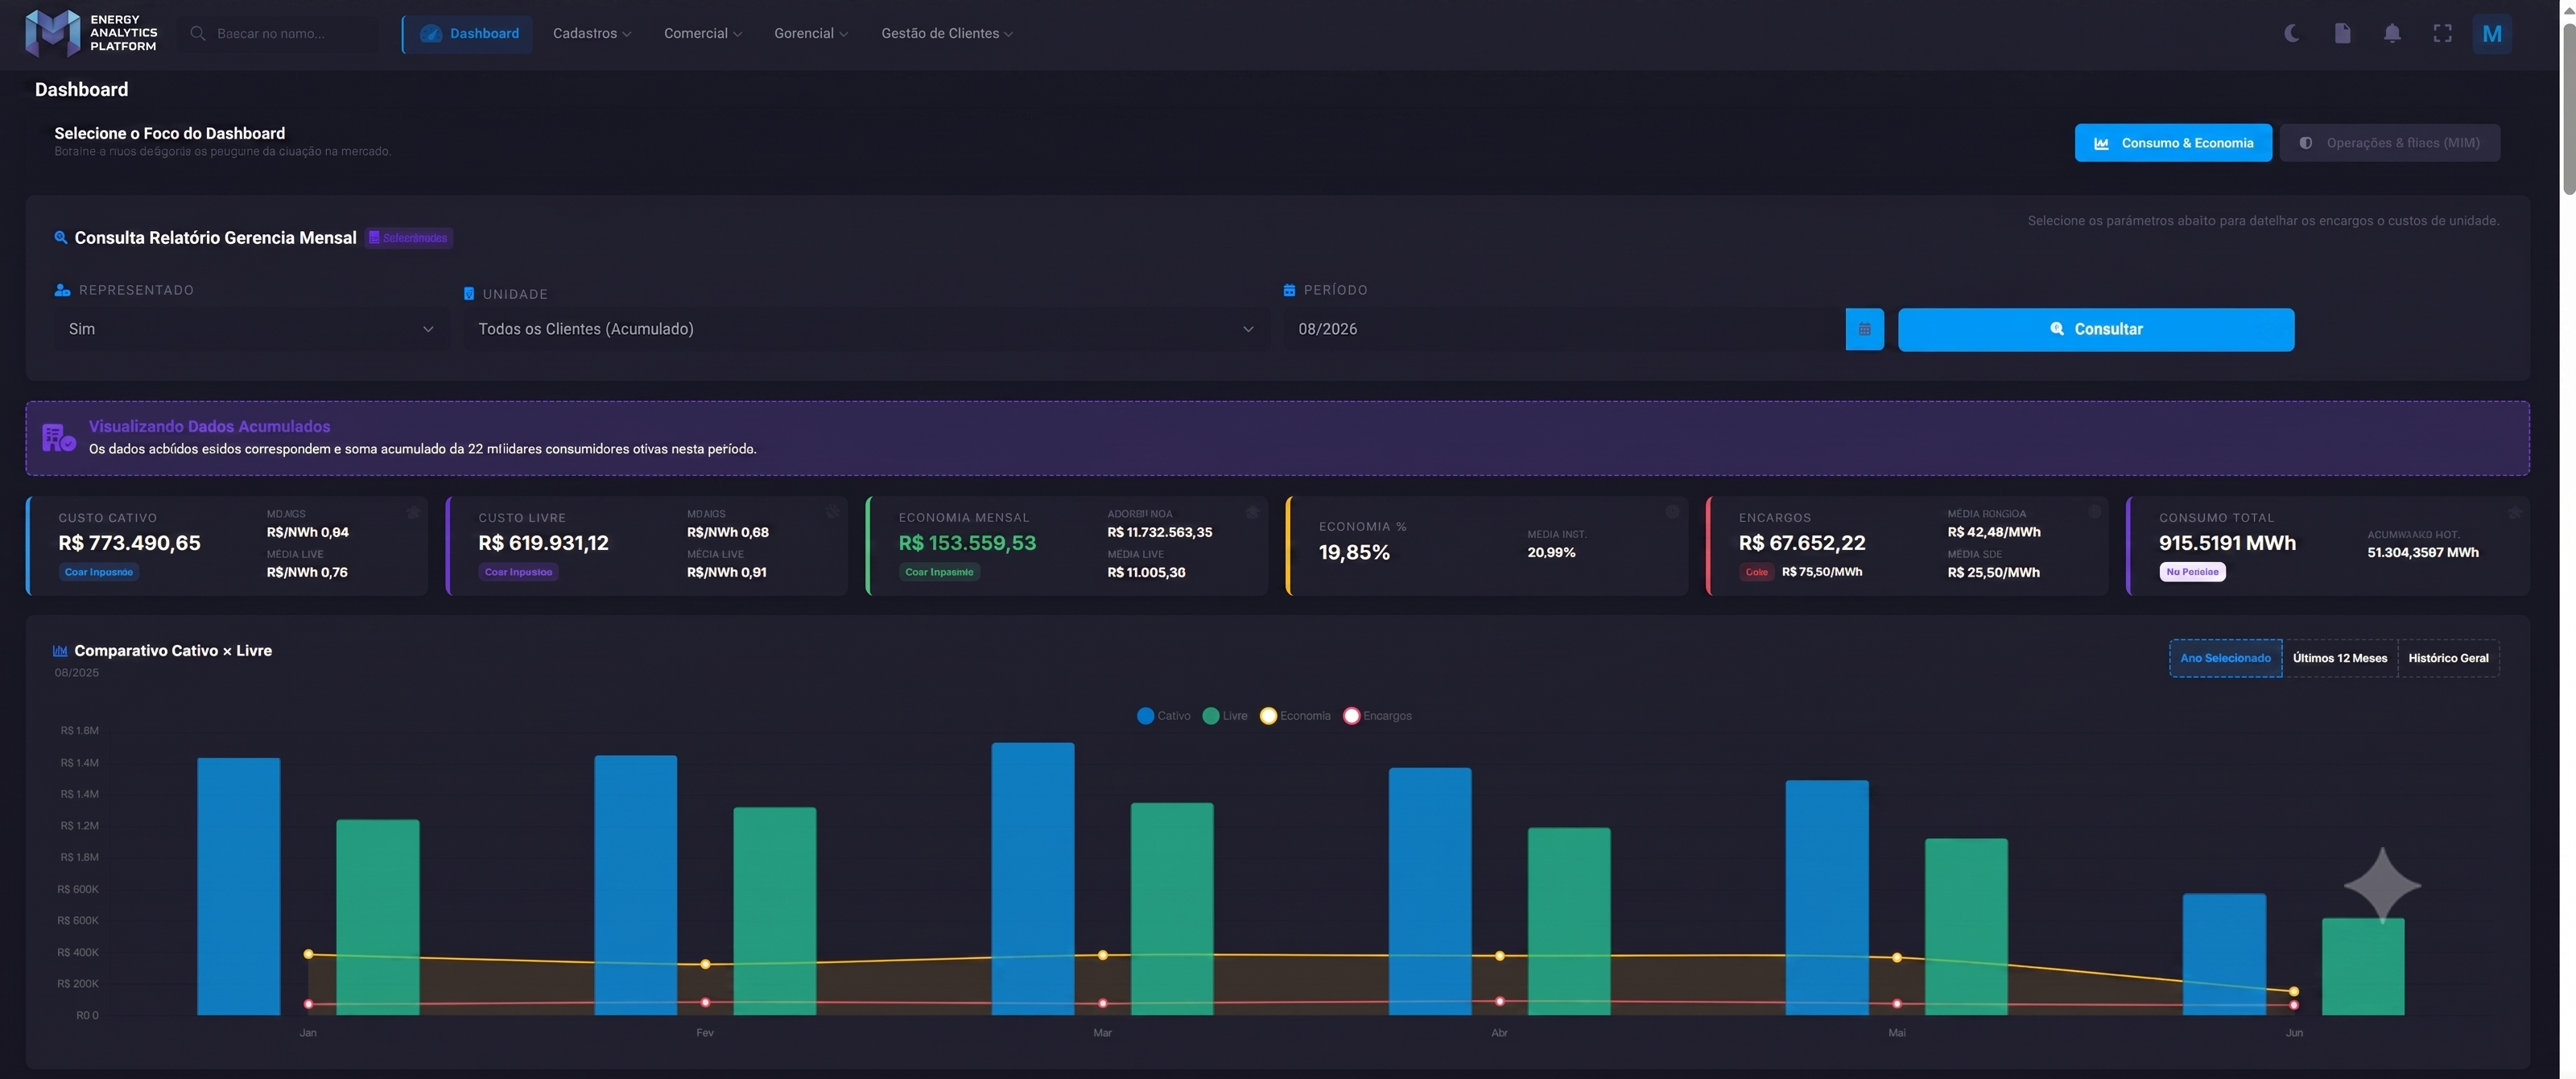Click the Consumo Total white badge
This screenshot has height=1079, width=2576.
(2192, 572)
